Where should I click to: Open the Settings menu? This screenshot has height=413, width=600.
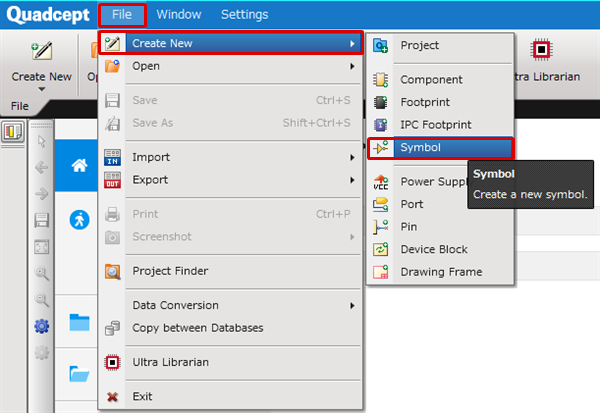(x=245, y=15)
